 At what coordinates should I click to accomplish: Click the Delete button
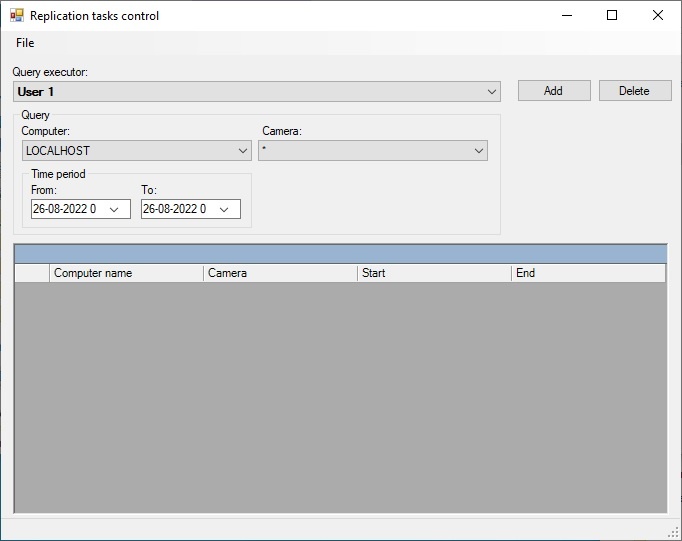point(635,90)
